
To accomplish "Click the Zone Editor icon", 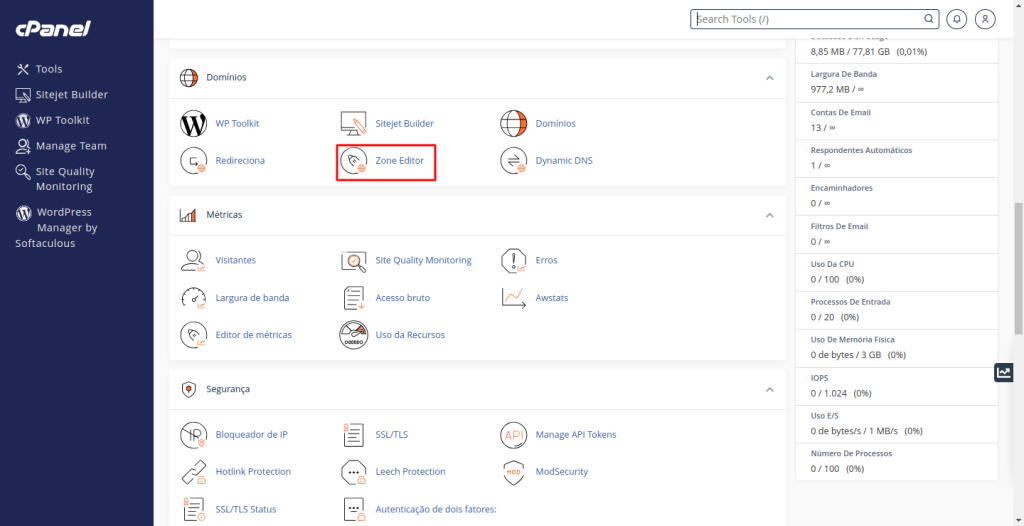I will pyautogui.click(x=353, y=161).
